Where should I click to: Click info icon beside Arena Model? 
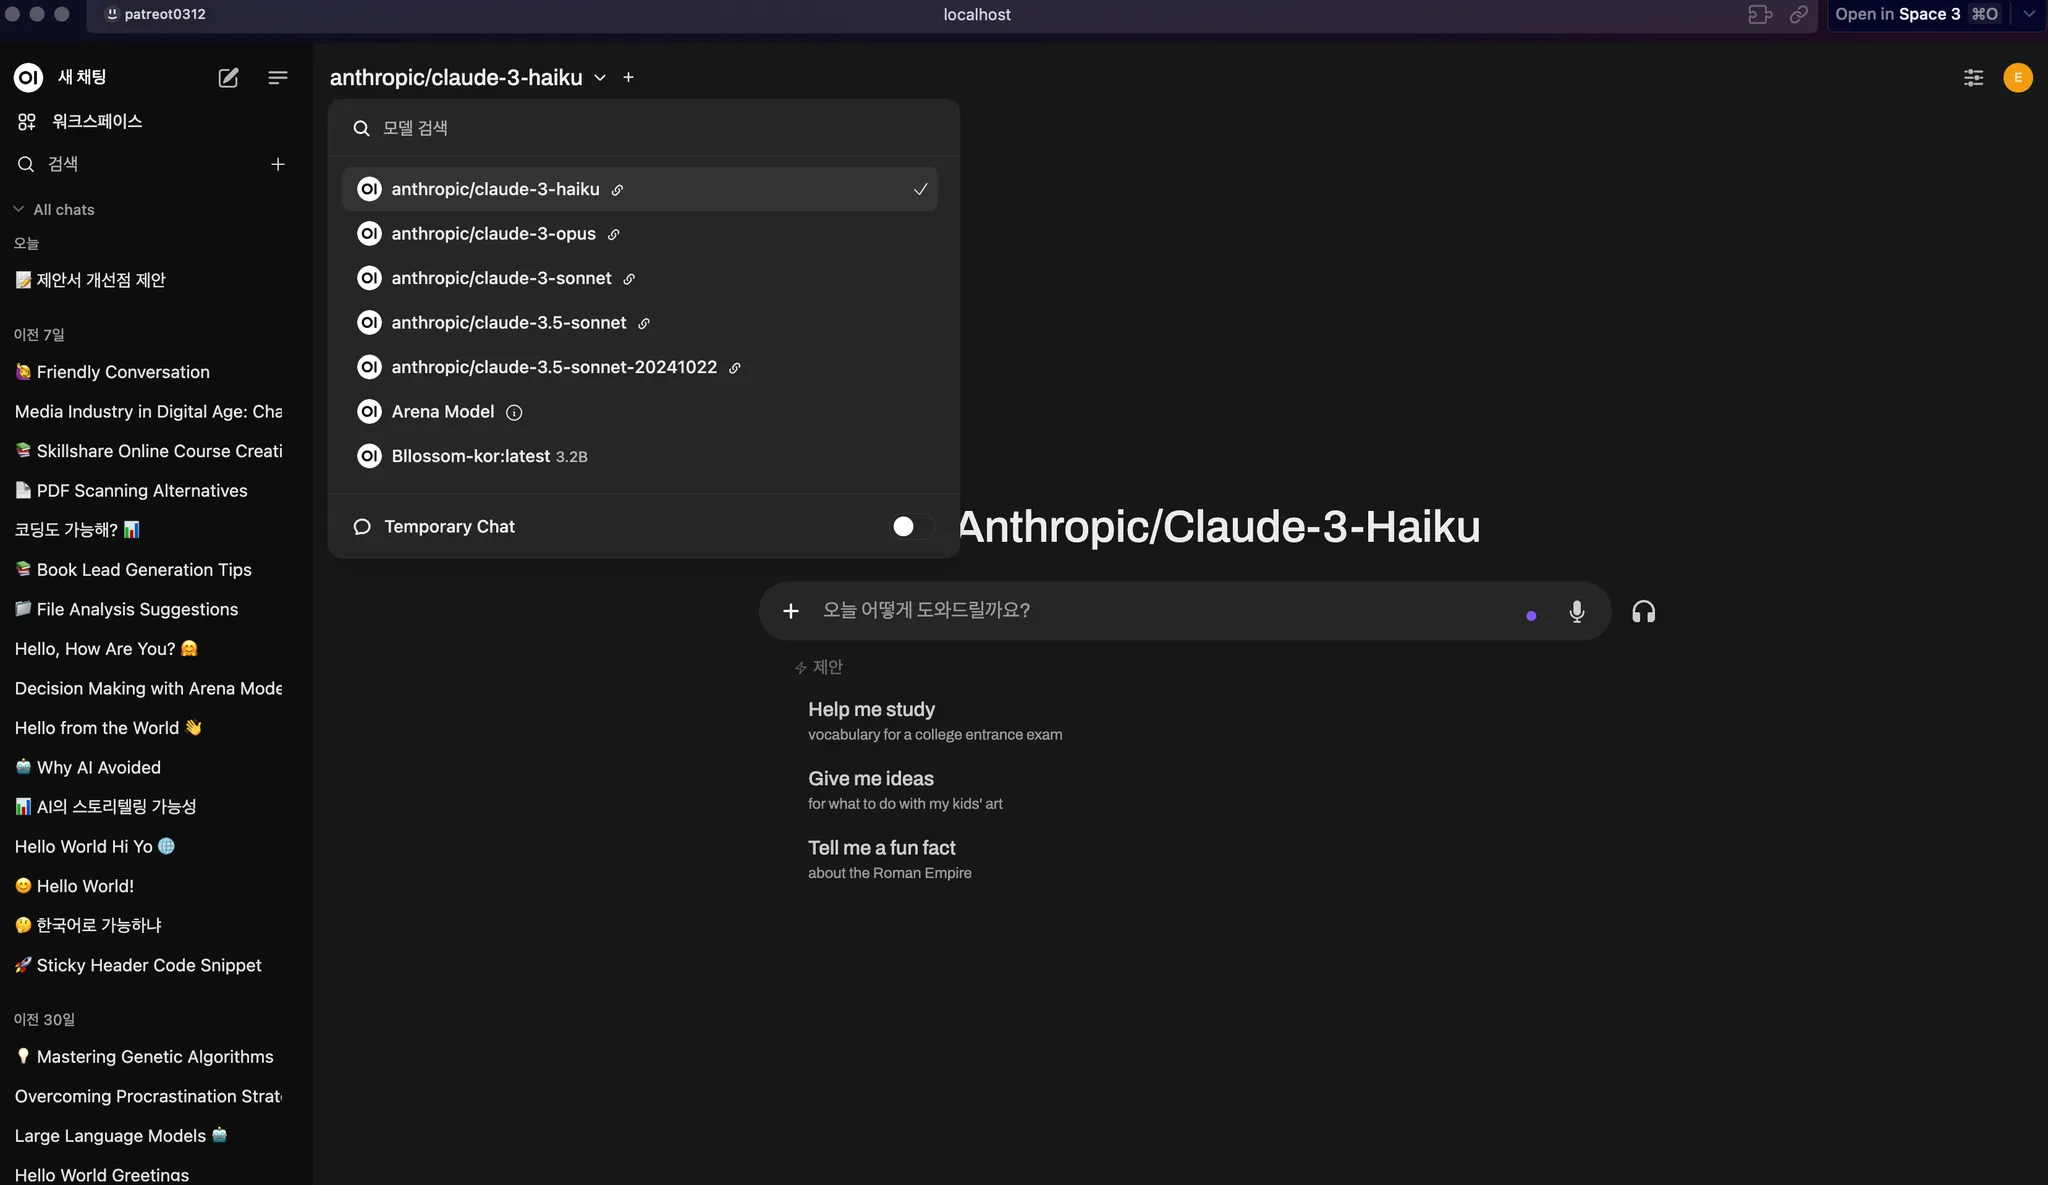tap(514, 413)
